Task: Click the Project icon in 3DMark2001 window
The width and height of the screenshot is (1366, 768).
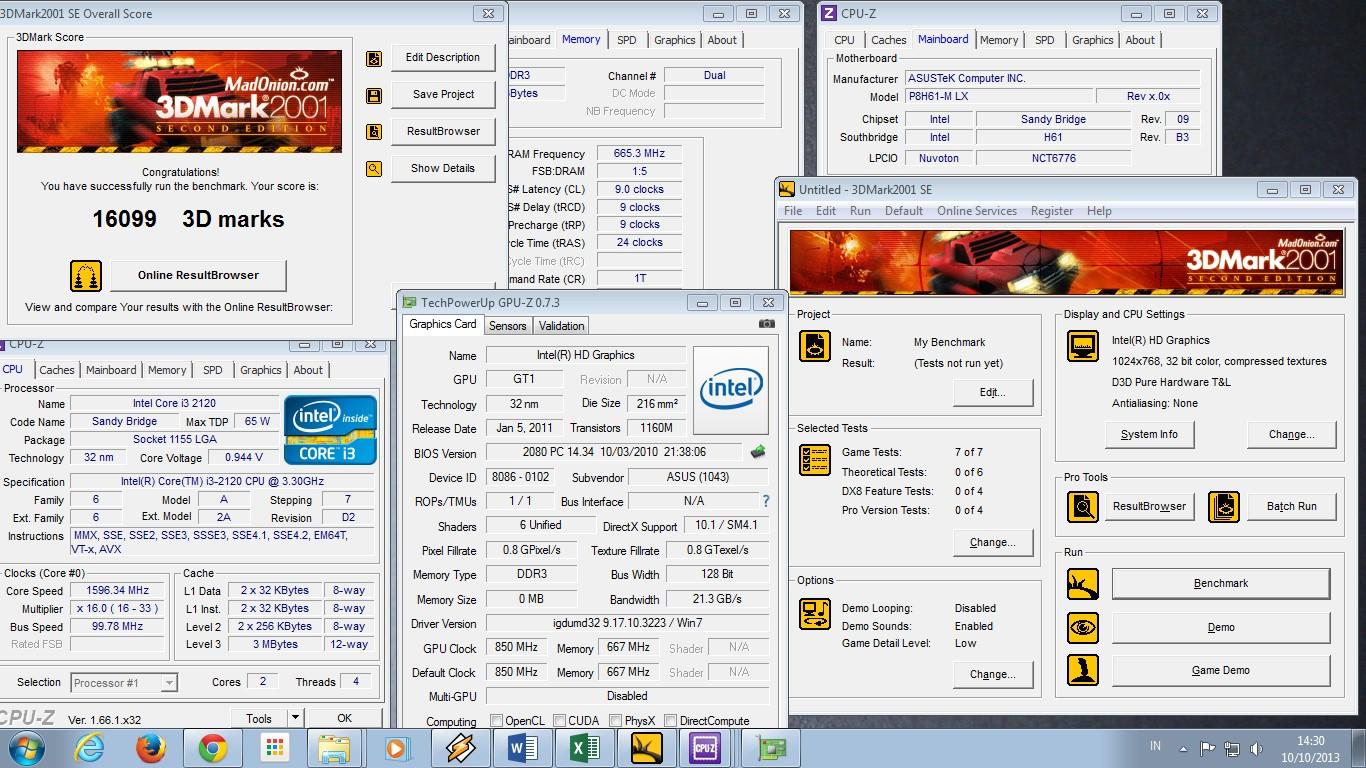Action: coord(815,347)
